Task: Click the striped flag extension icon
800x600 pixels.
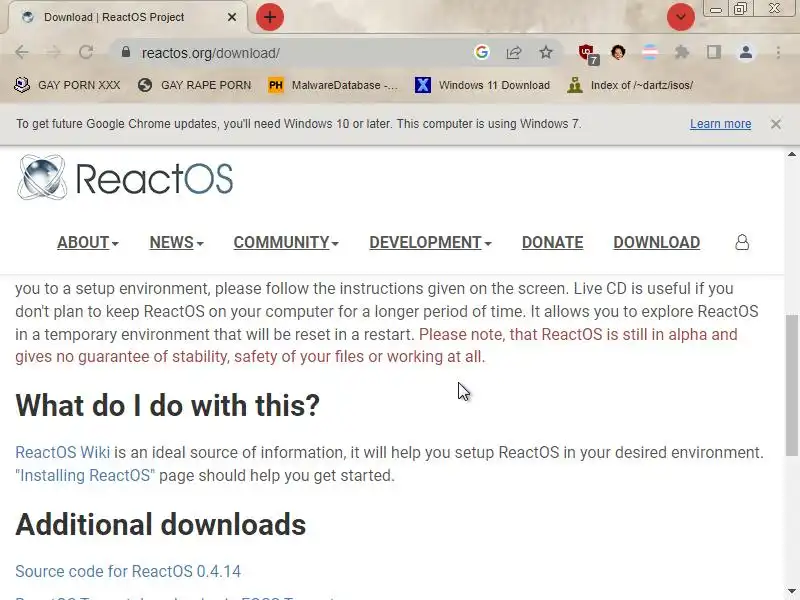Action: pos(649,52)
